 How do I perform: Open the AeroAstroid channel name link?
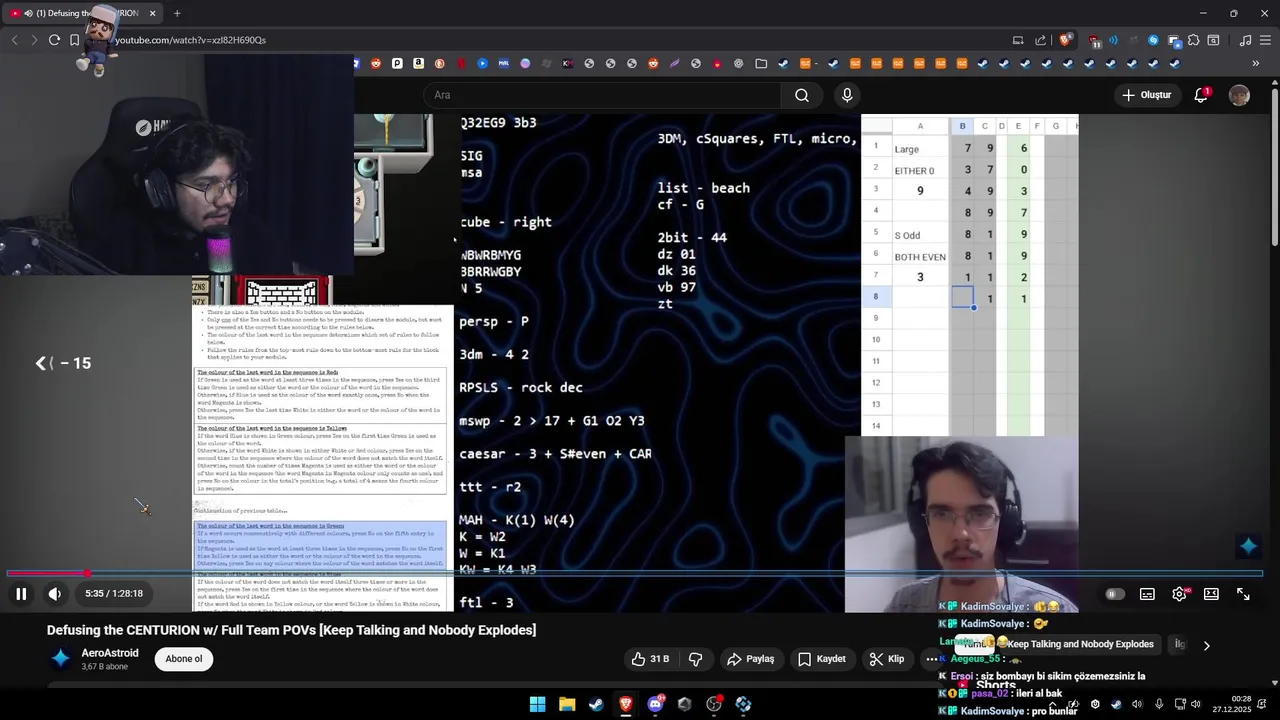point(110,653)
